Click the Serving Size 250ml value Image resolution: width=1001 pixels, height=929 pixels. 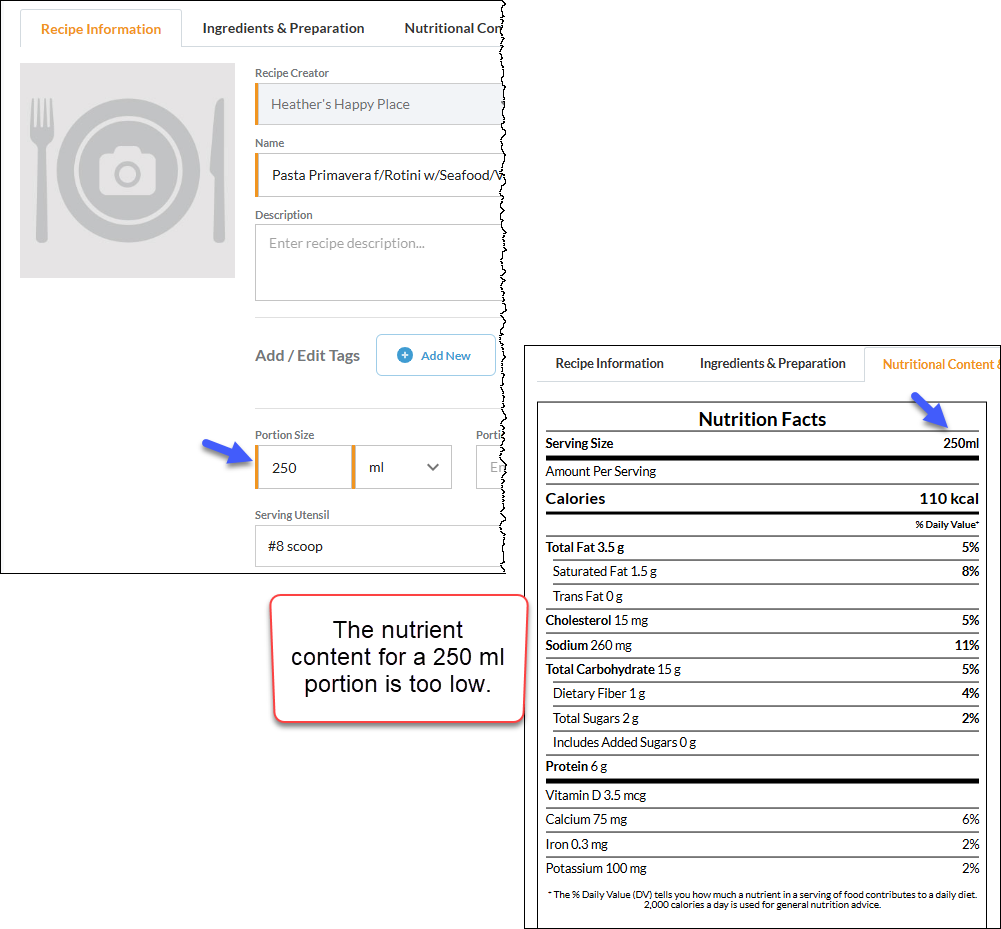pyautogui.click(x=961, y=443)
